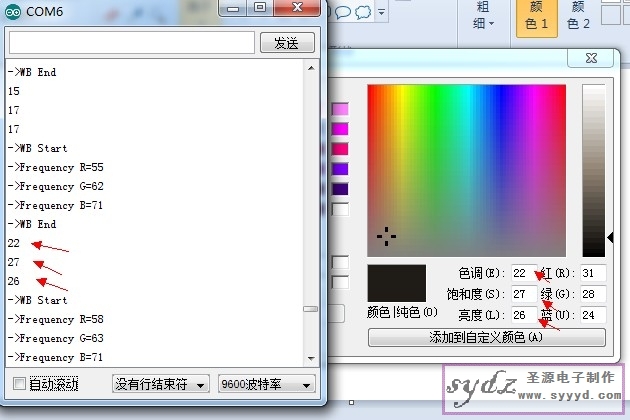Click the output value '22'
Screen dimensions: 630x420
(13, 243)
